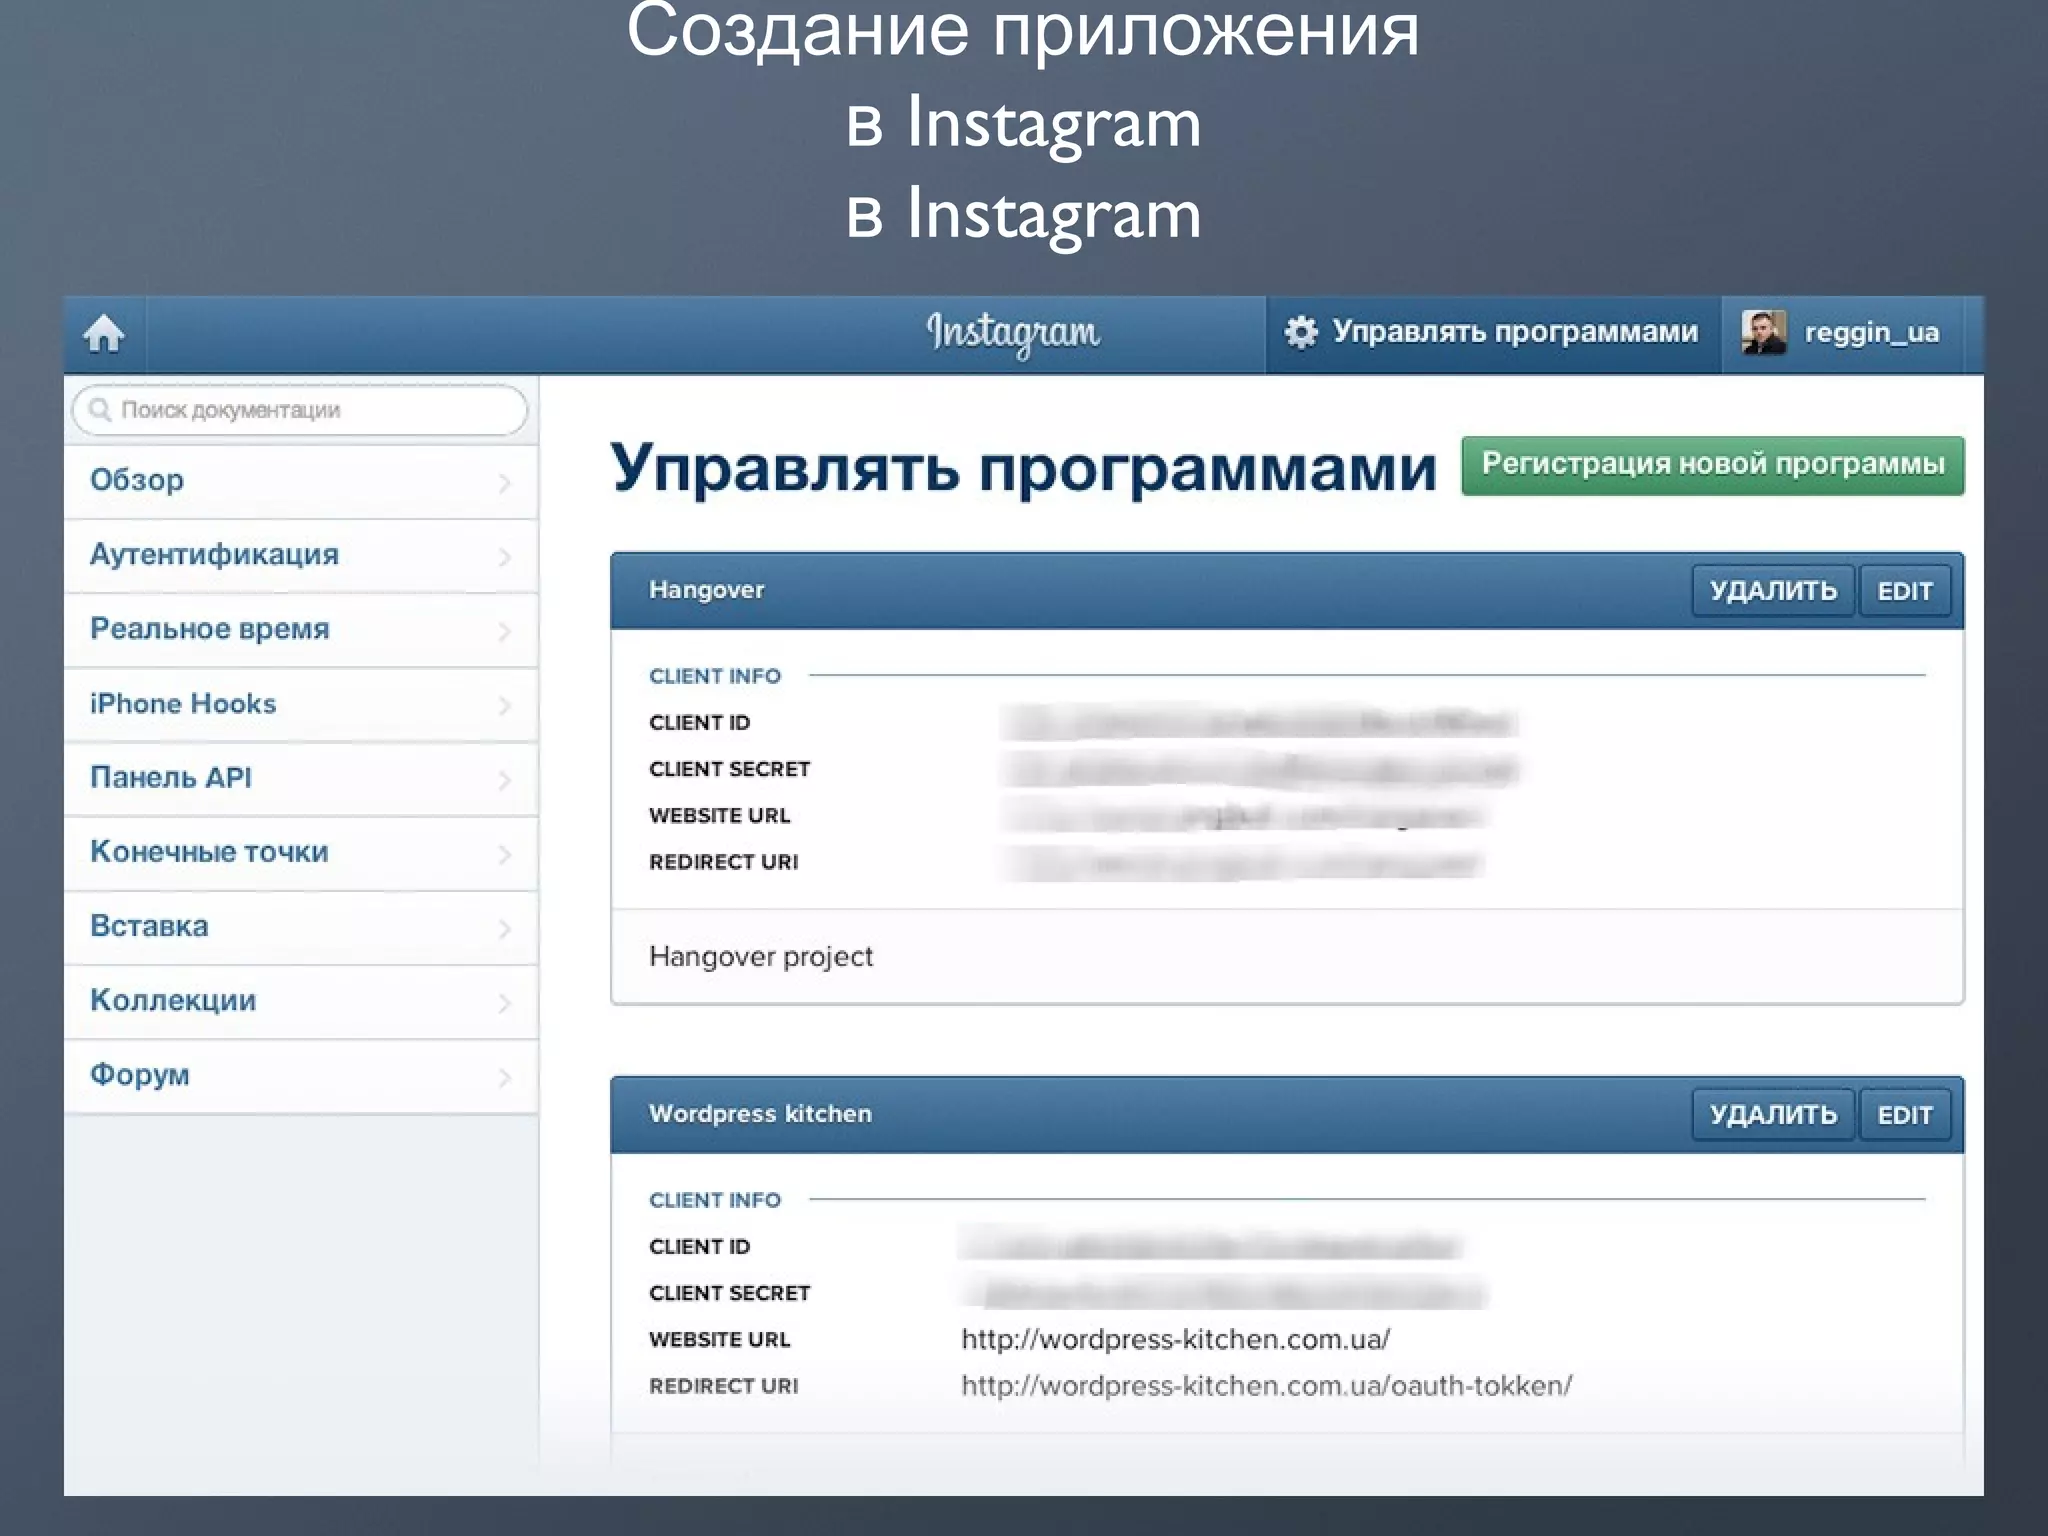The width and height of the screenshot is (2048, 1536).
Task: Select Форум in the sidebar
Action: point(301,1076)
